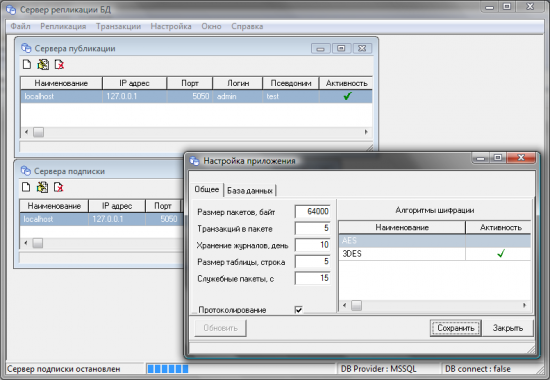
Task: Select localhost row in Сервера подписки
Action: tap(102, 219)
